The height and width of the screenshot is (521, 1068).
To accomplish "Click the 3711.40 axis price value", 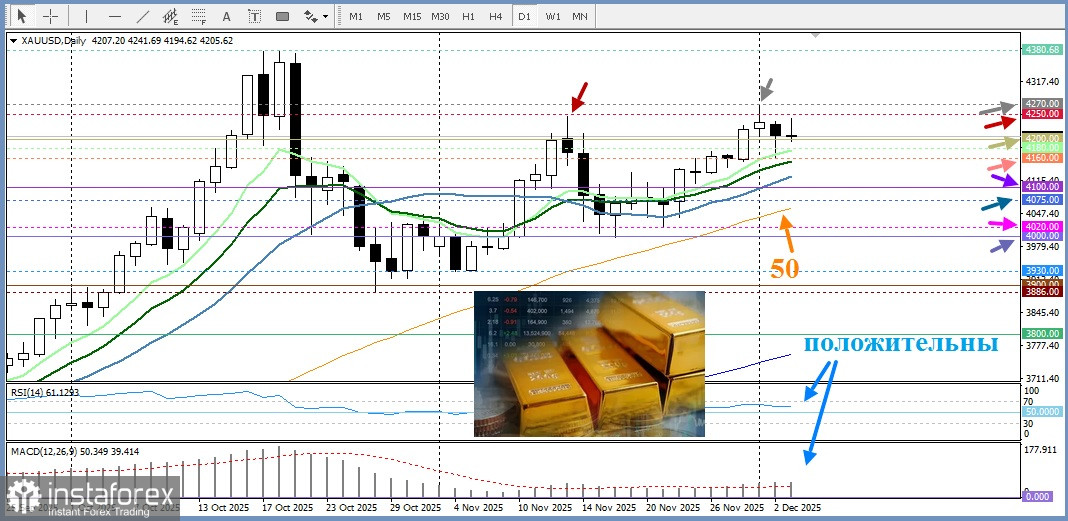I will 1041,379.
